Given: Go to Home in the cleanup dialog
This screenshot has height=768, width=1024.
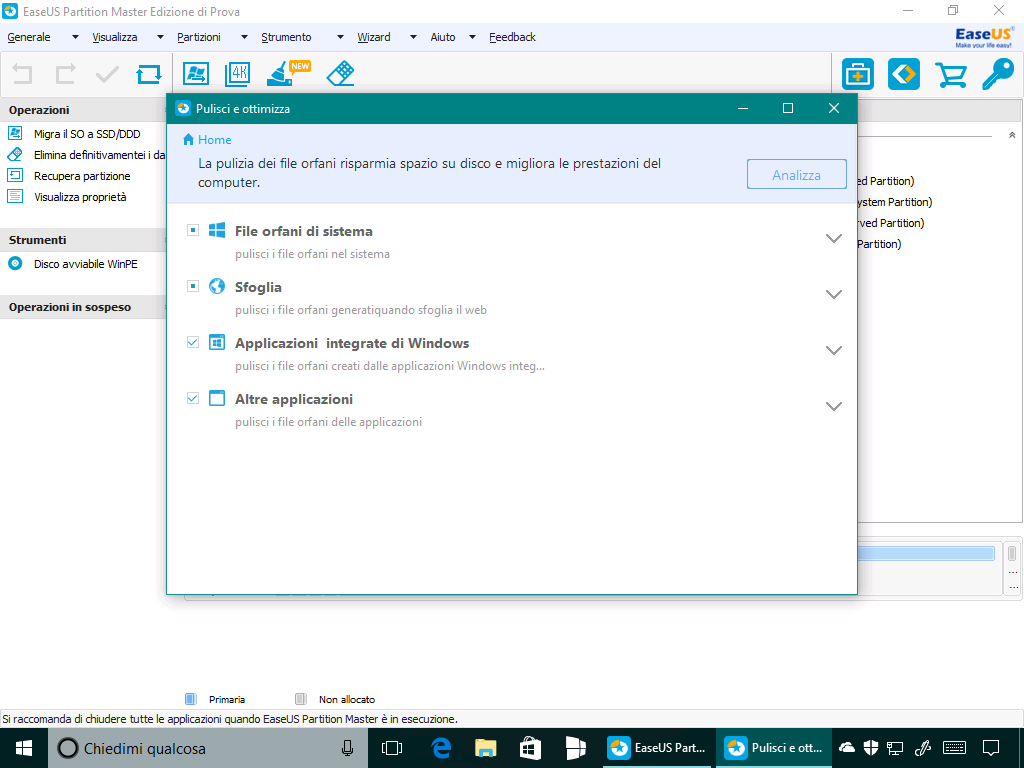Looking at the screenshot, I should (207, 140).
